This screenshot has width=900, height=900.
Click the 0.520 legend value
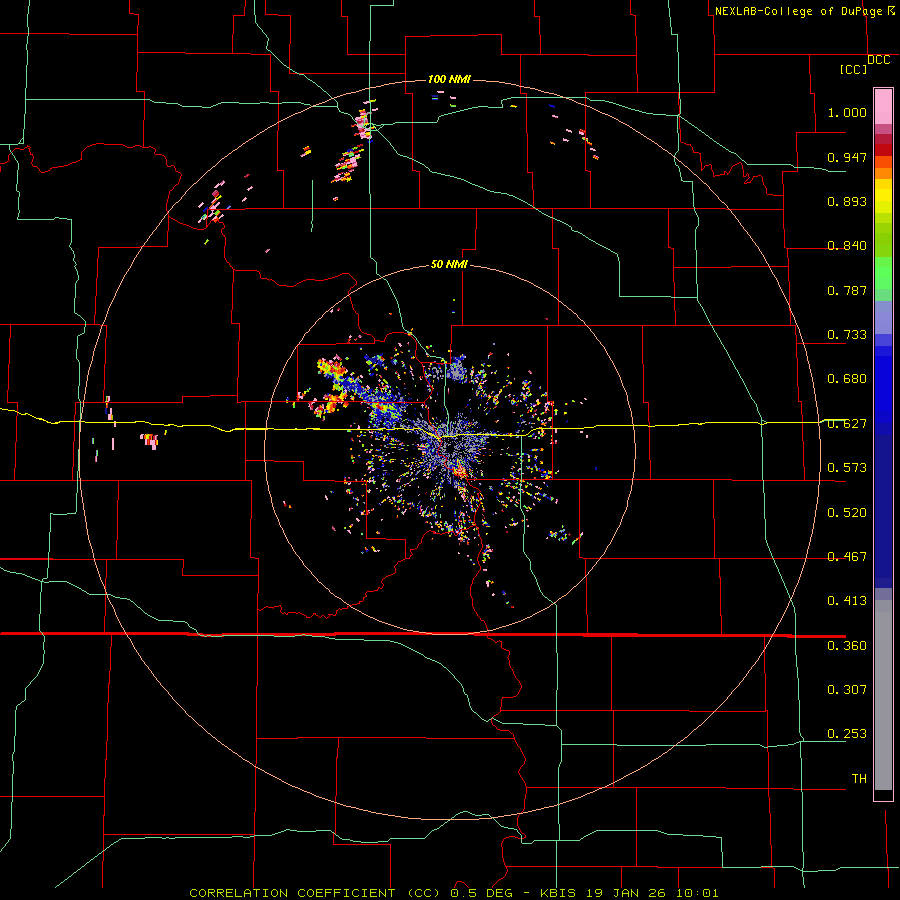tap(847, 513)
